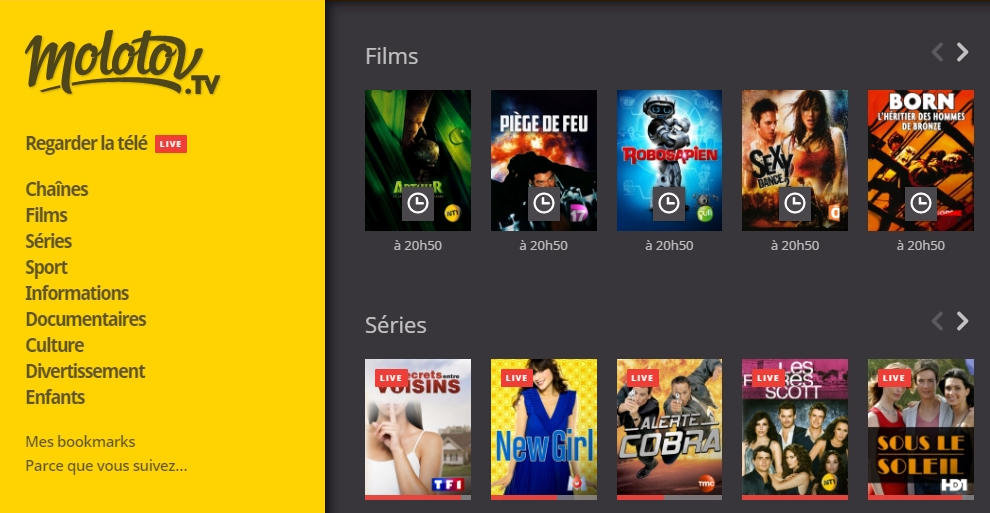Go back in Séries row with left chevron

point(938,321)
